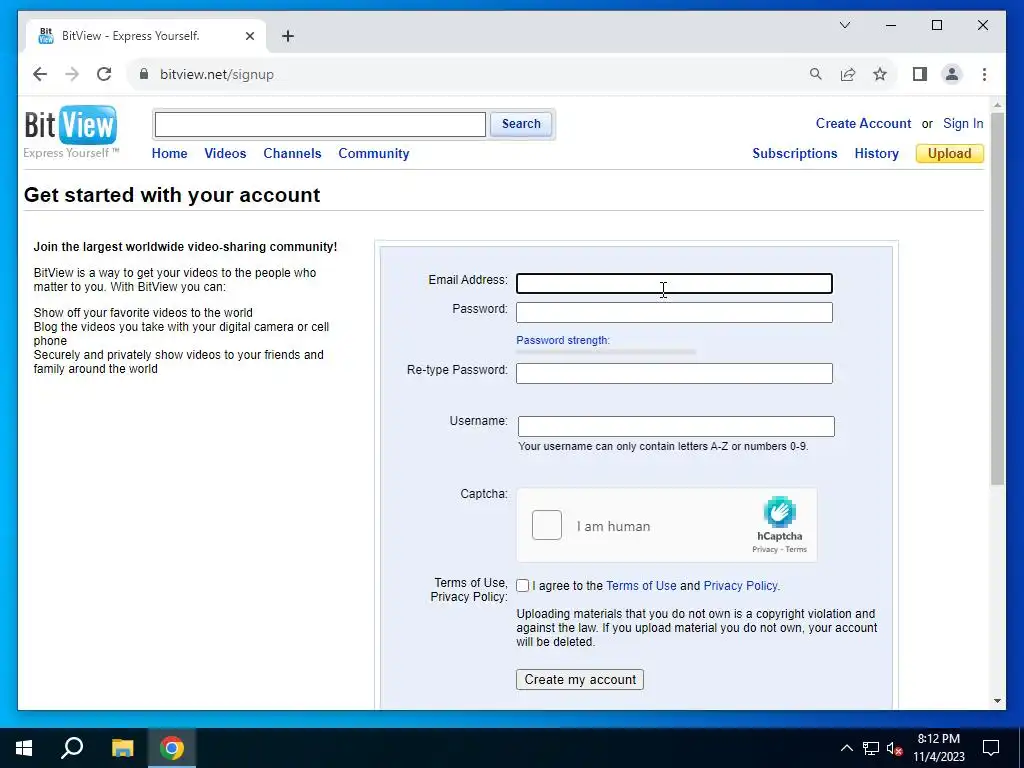Focus the site search text box

(320, 124)
